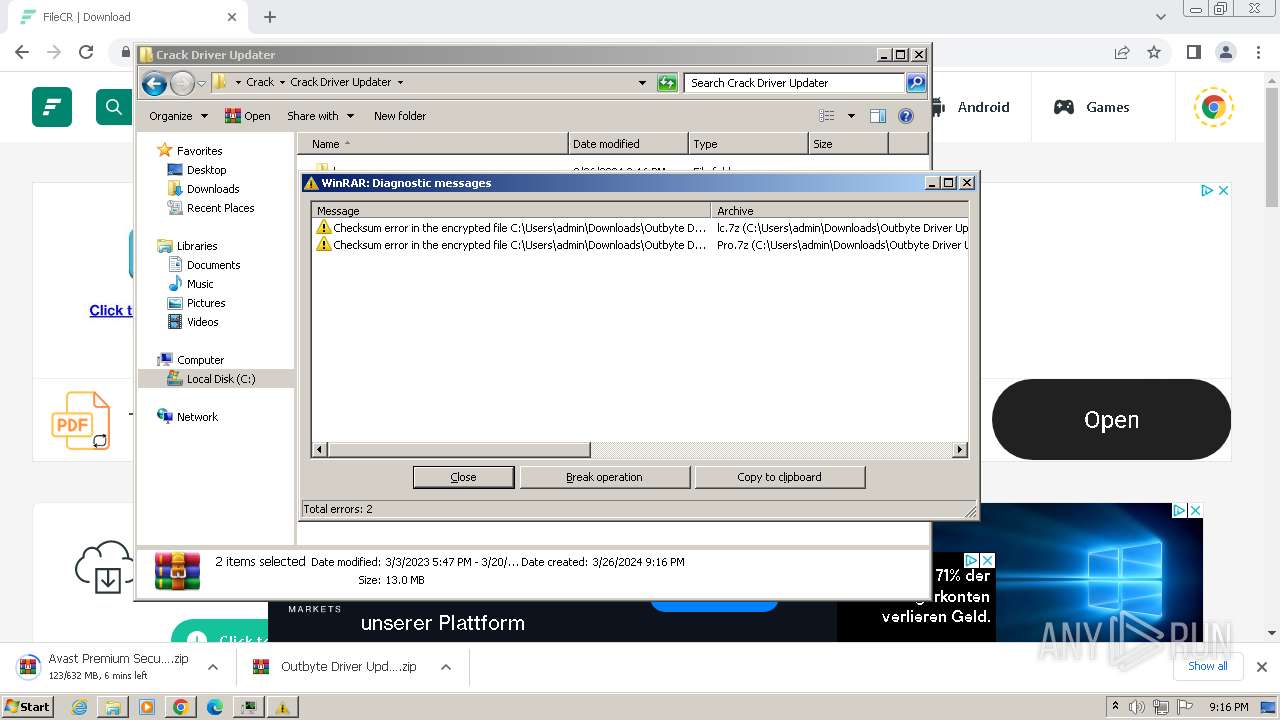Screen dimensions: 1280x720
Task: Open Internet Explorer from the taskbar
Action: click(x=80, y=707)
